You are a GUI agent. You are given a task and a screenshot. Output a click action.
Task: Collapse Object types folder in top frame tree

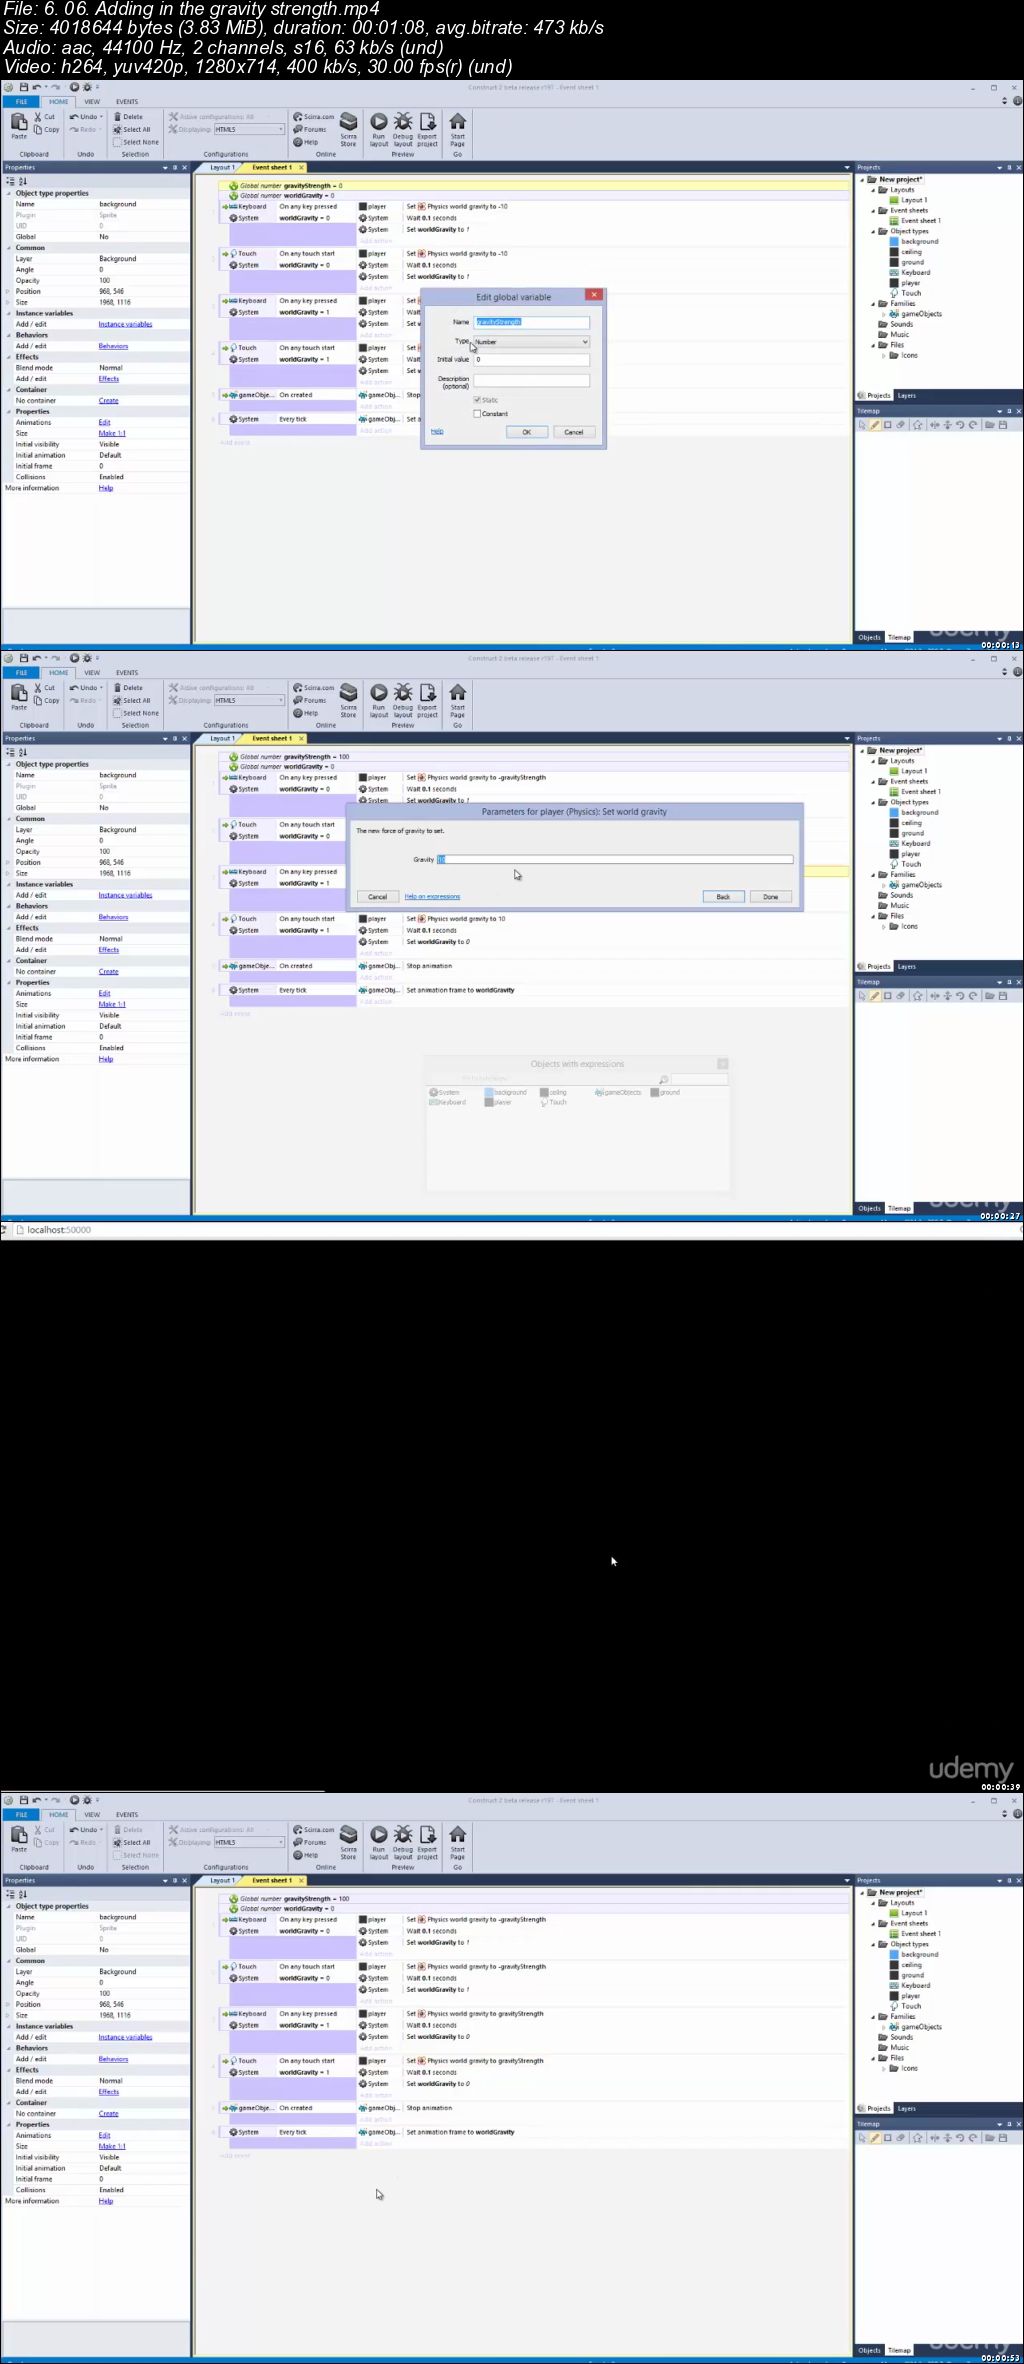click(873, 231)
